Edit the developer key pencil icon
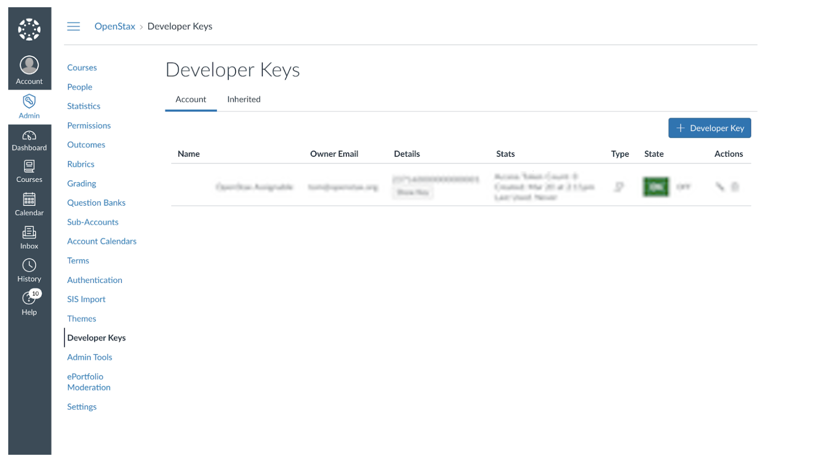Image resolution: width=822 pixels, height=466 pixels. (x=719, y=187)
